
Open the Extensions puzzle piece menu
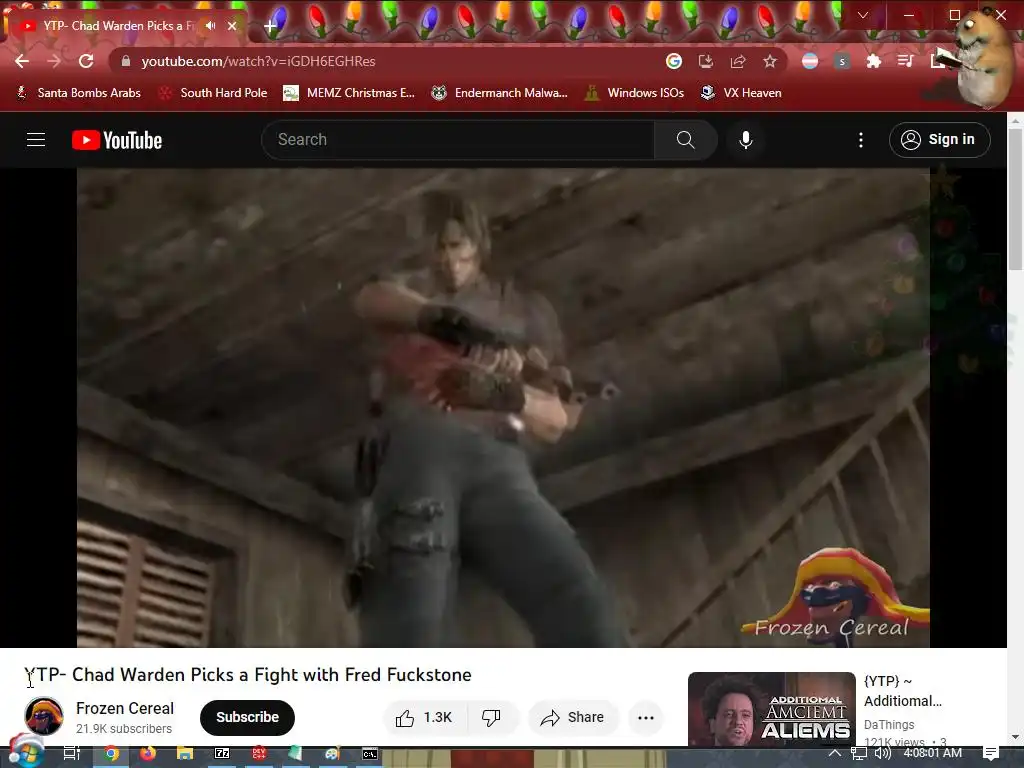click(874, 61)
